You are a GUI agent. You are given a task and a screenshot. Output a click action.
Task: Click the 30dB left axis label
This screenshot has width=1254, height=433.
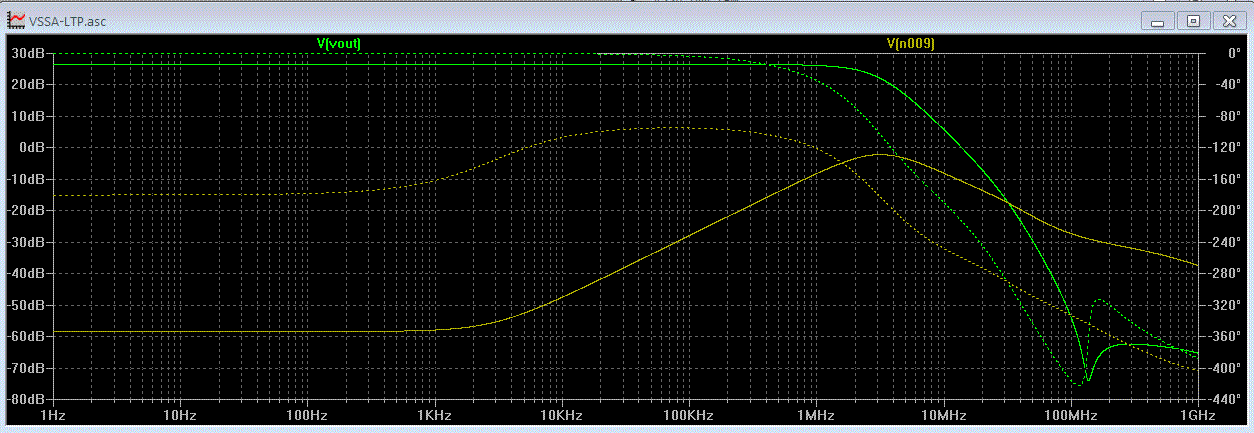click(x=26, y=53)
